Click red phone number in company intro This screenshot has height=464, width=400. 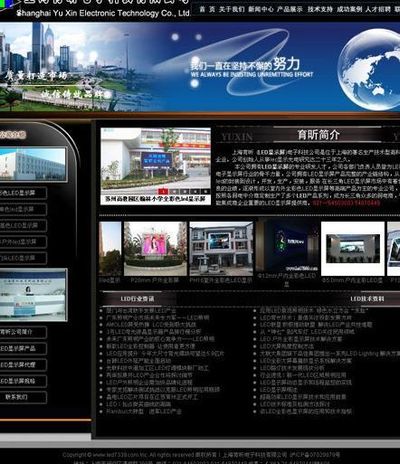pyautogui.click(x=346, y=203)
